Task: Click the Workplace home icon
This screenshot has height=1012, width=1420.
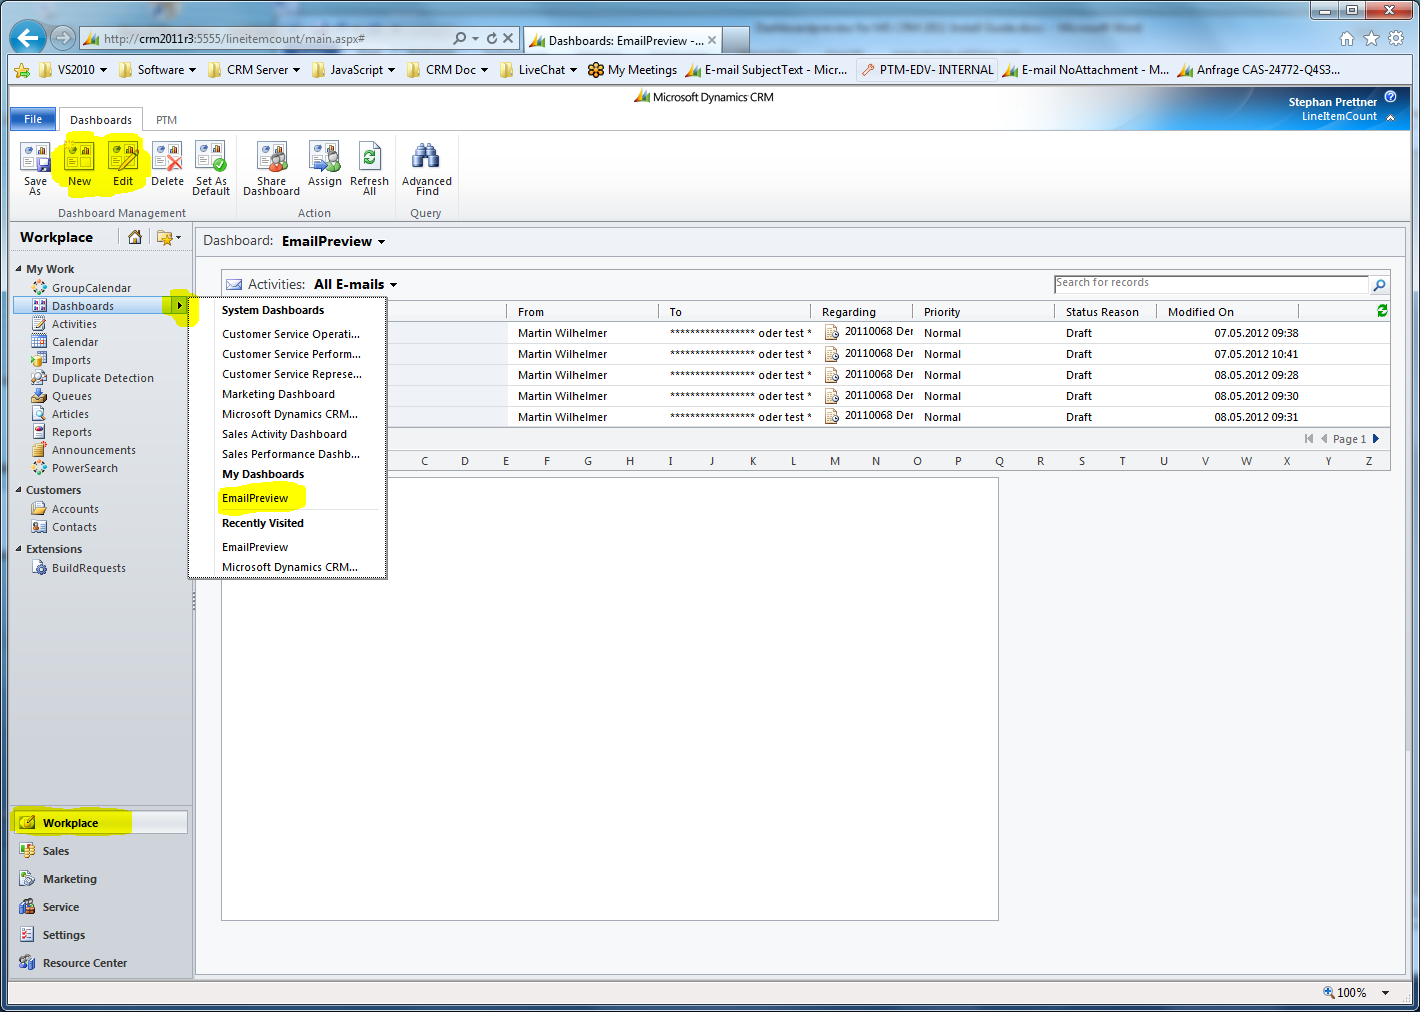Action: (134, 237)
